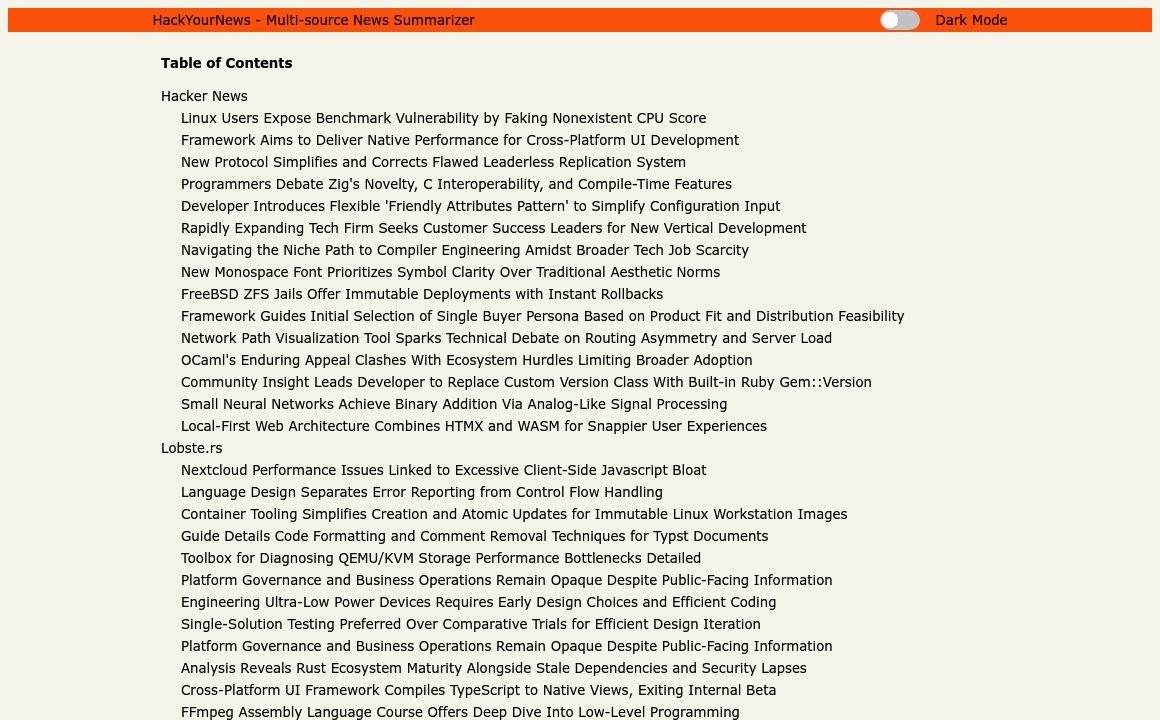Toggle the Dark Mode switch

(x=899, y=20)
